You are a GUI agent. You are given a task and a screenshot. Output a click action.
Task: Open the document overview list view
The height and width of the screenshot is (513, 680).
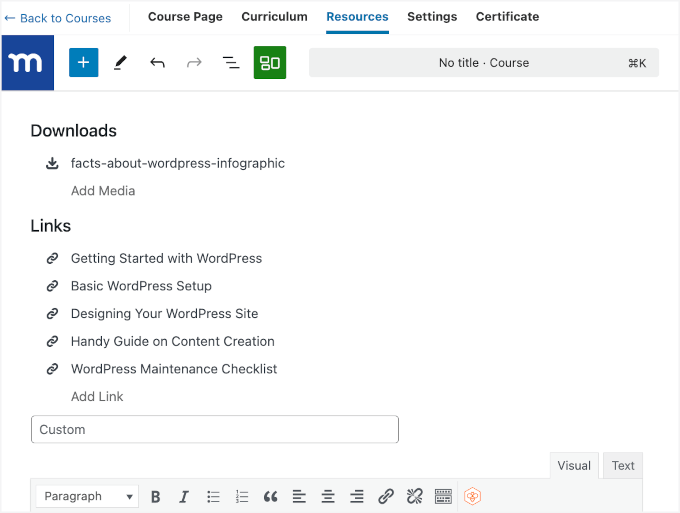click(x=231, y=63)
